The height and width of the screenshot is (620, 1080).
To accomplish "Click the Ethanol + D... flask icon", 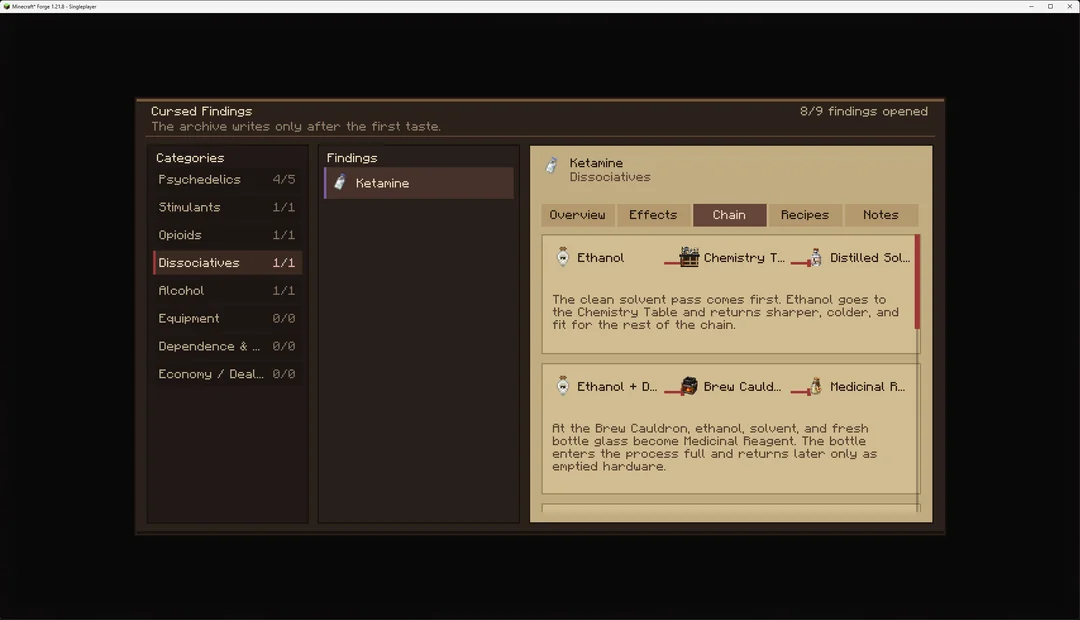I will [563, 386].
